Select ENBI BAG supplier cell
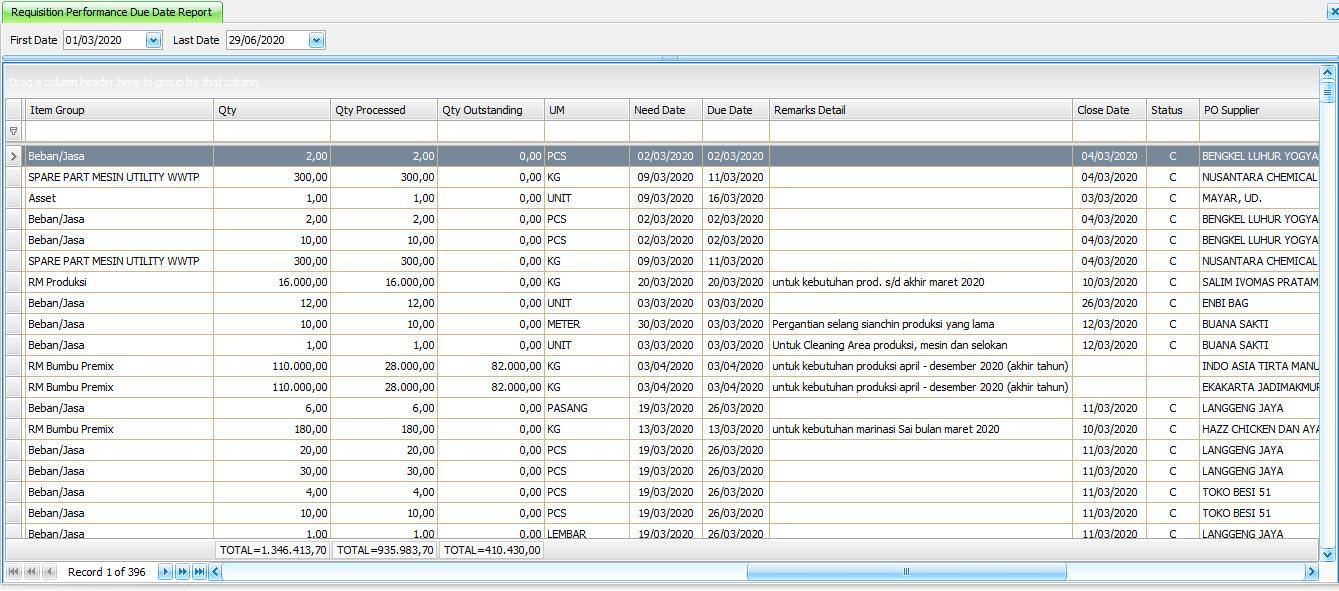1339x591 pixels. coord(1259,303)
